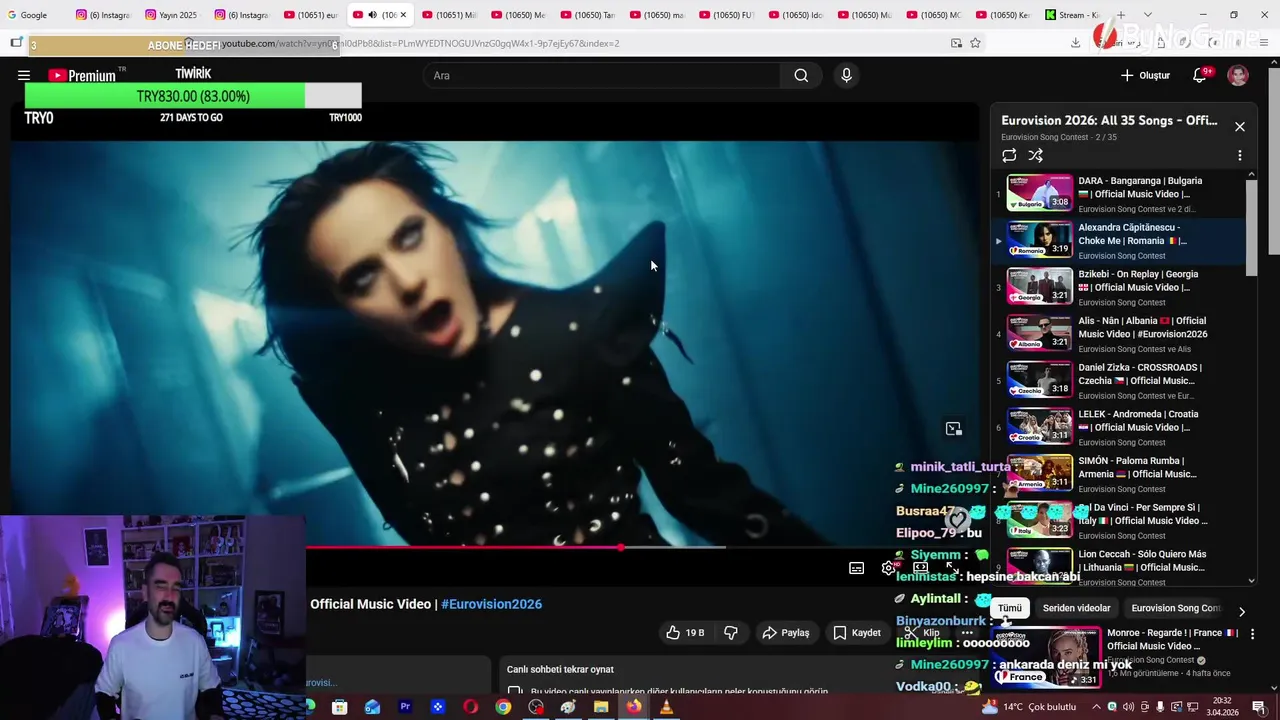Switch player to theater mode

click(920, 567)
